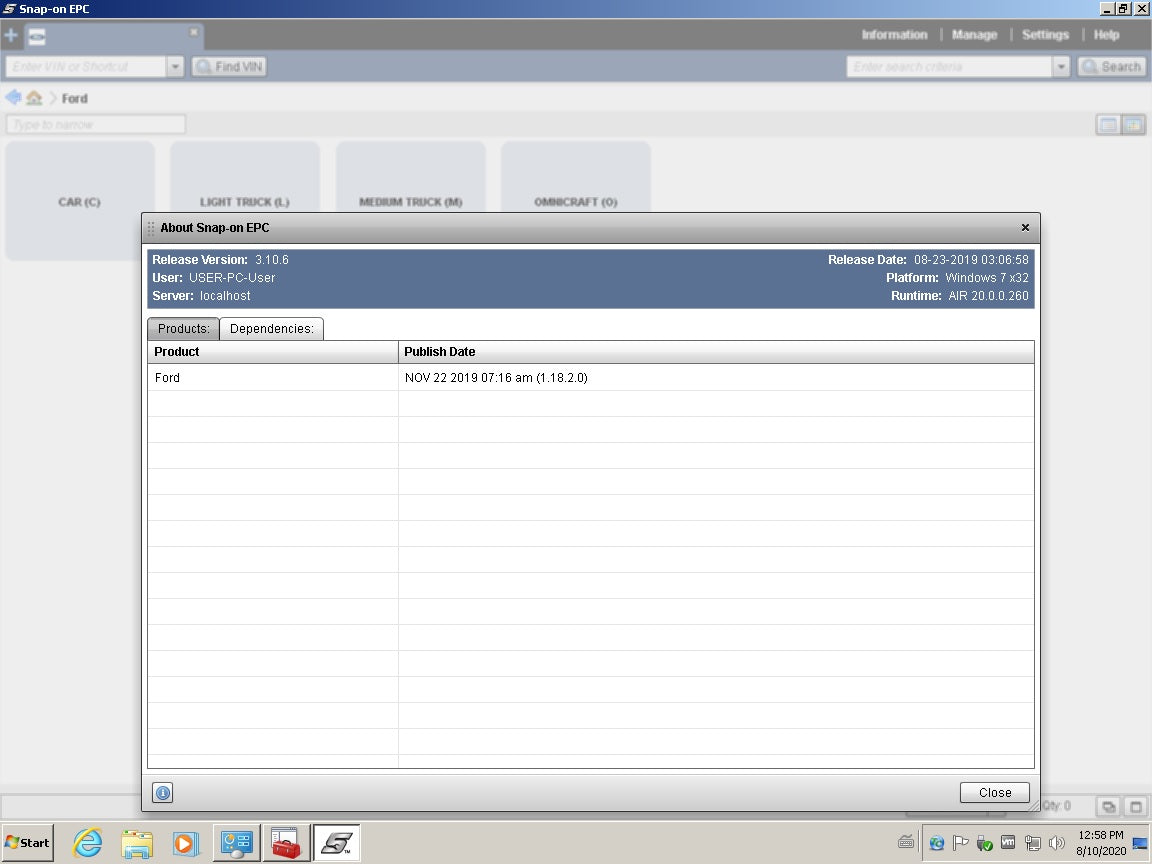Click the localhost server value
1152x864 pixels.
click(225, 296)
